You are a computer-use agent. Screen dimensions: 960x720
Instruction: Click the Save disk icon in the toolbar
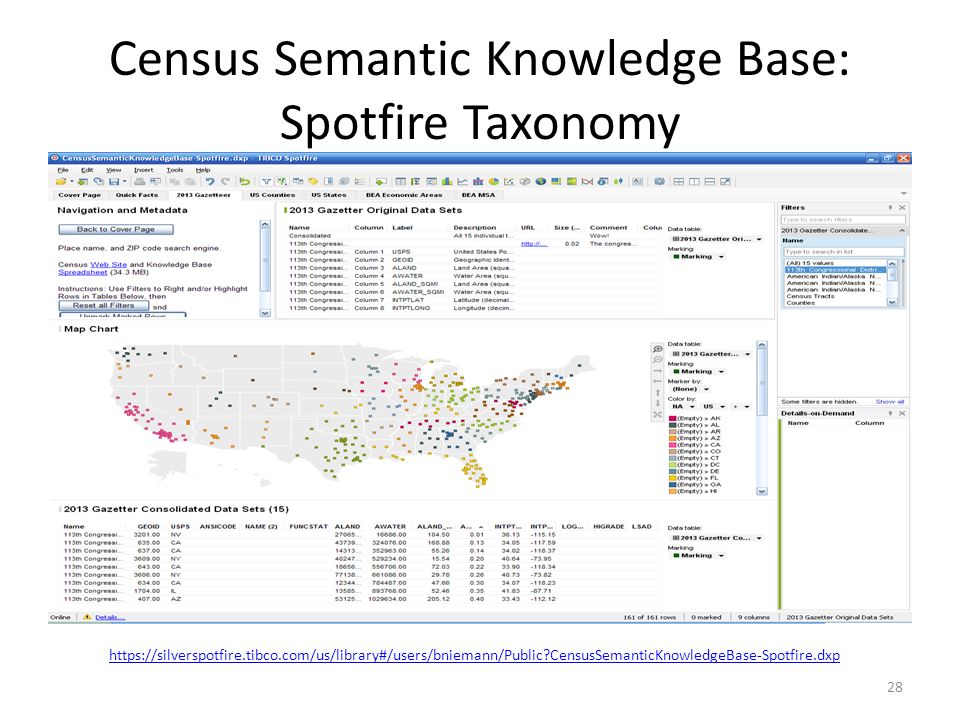pos(114,181)
